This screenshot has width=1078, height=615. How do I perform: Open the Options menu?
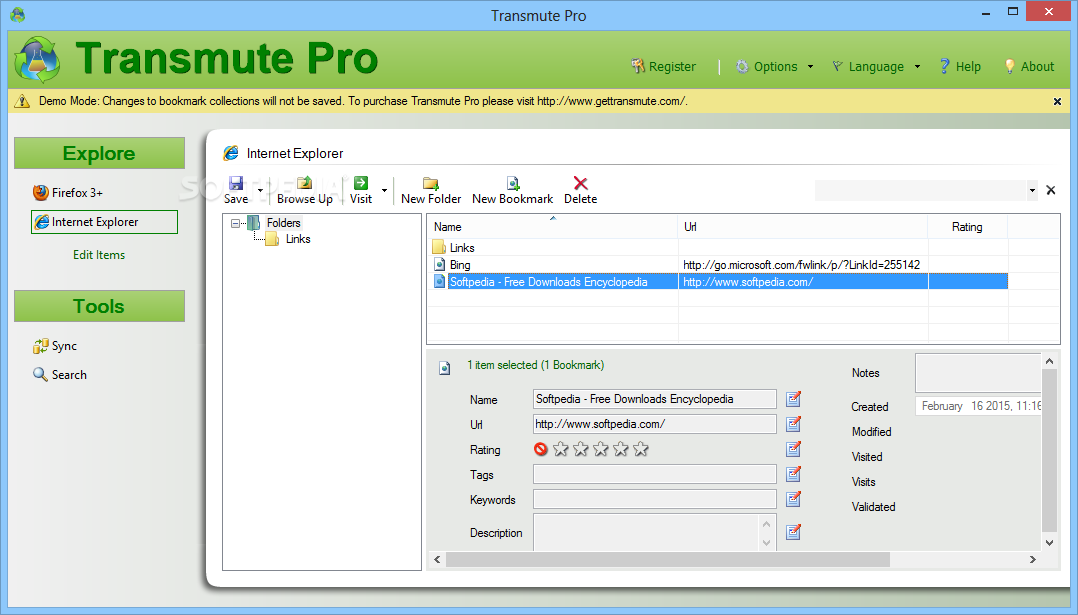point(767,67)
